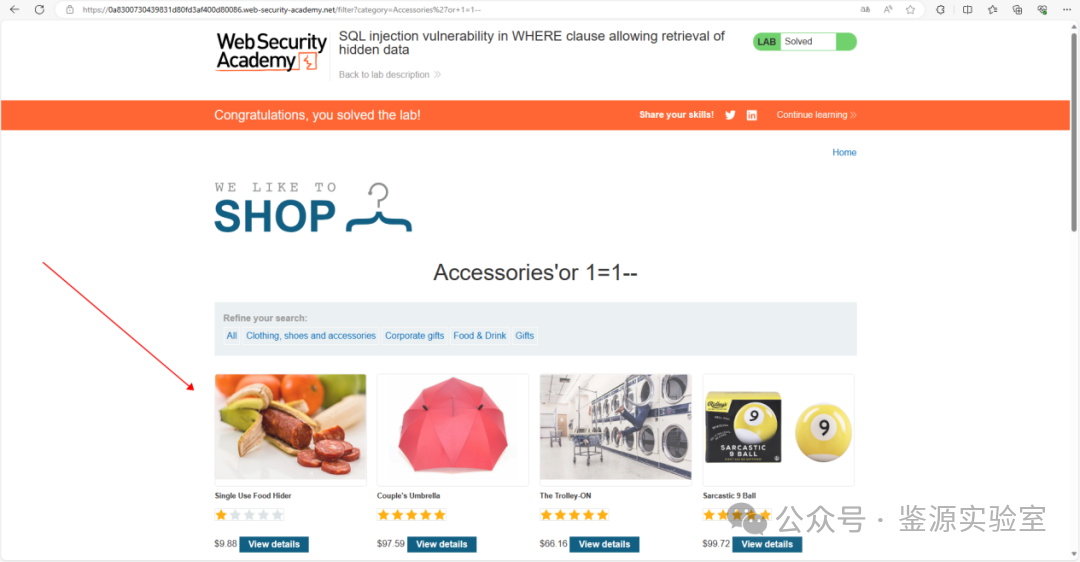This screenshot has width=1080, height=562.
Task: Click in the browser address bar
Action: click(455, 10)
